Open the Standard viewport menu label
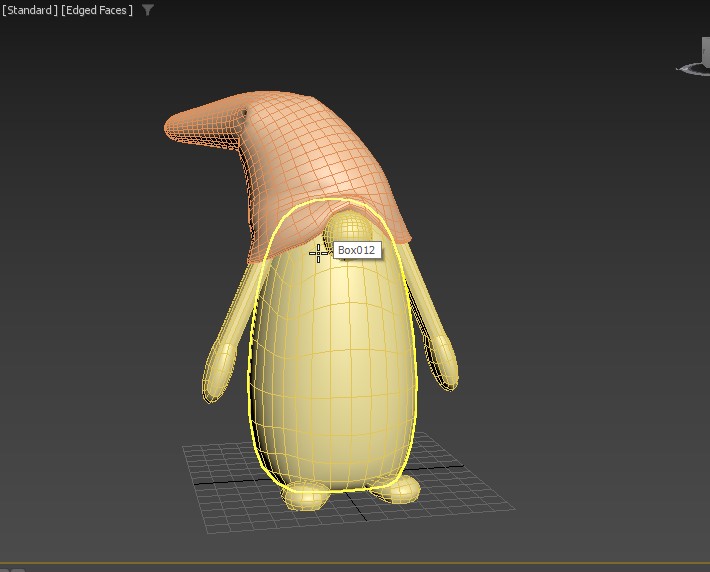Viewport: 710px width, 572px height. point(28,10)
